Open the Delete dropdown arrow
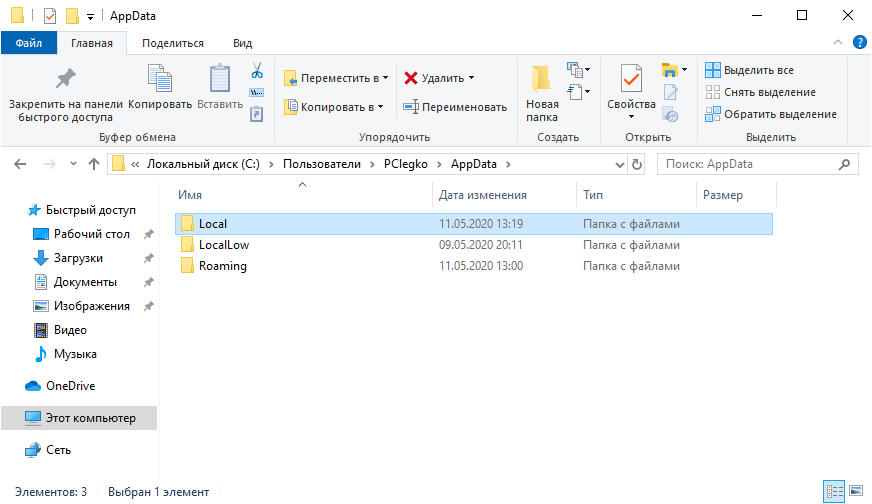The image size is (872, 504). 471,78
